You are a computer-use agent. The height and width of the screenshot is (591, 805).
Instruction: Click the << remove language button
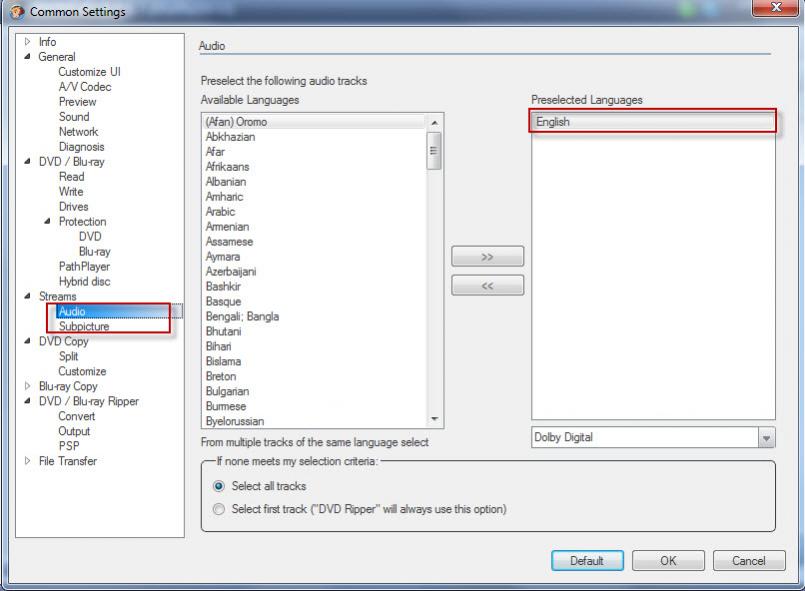487,285
